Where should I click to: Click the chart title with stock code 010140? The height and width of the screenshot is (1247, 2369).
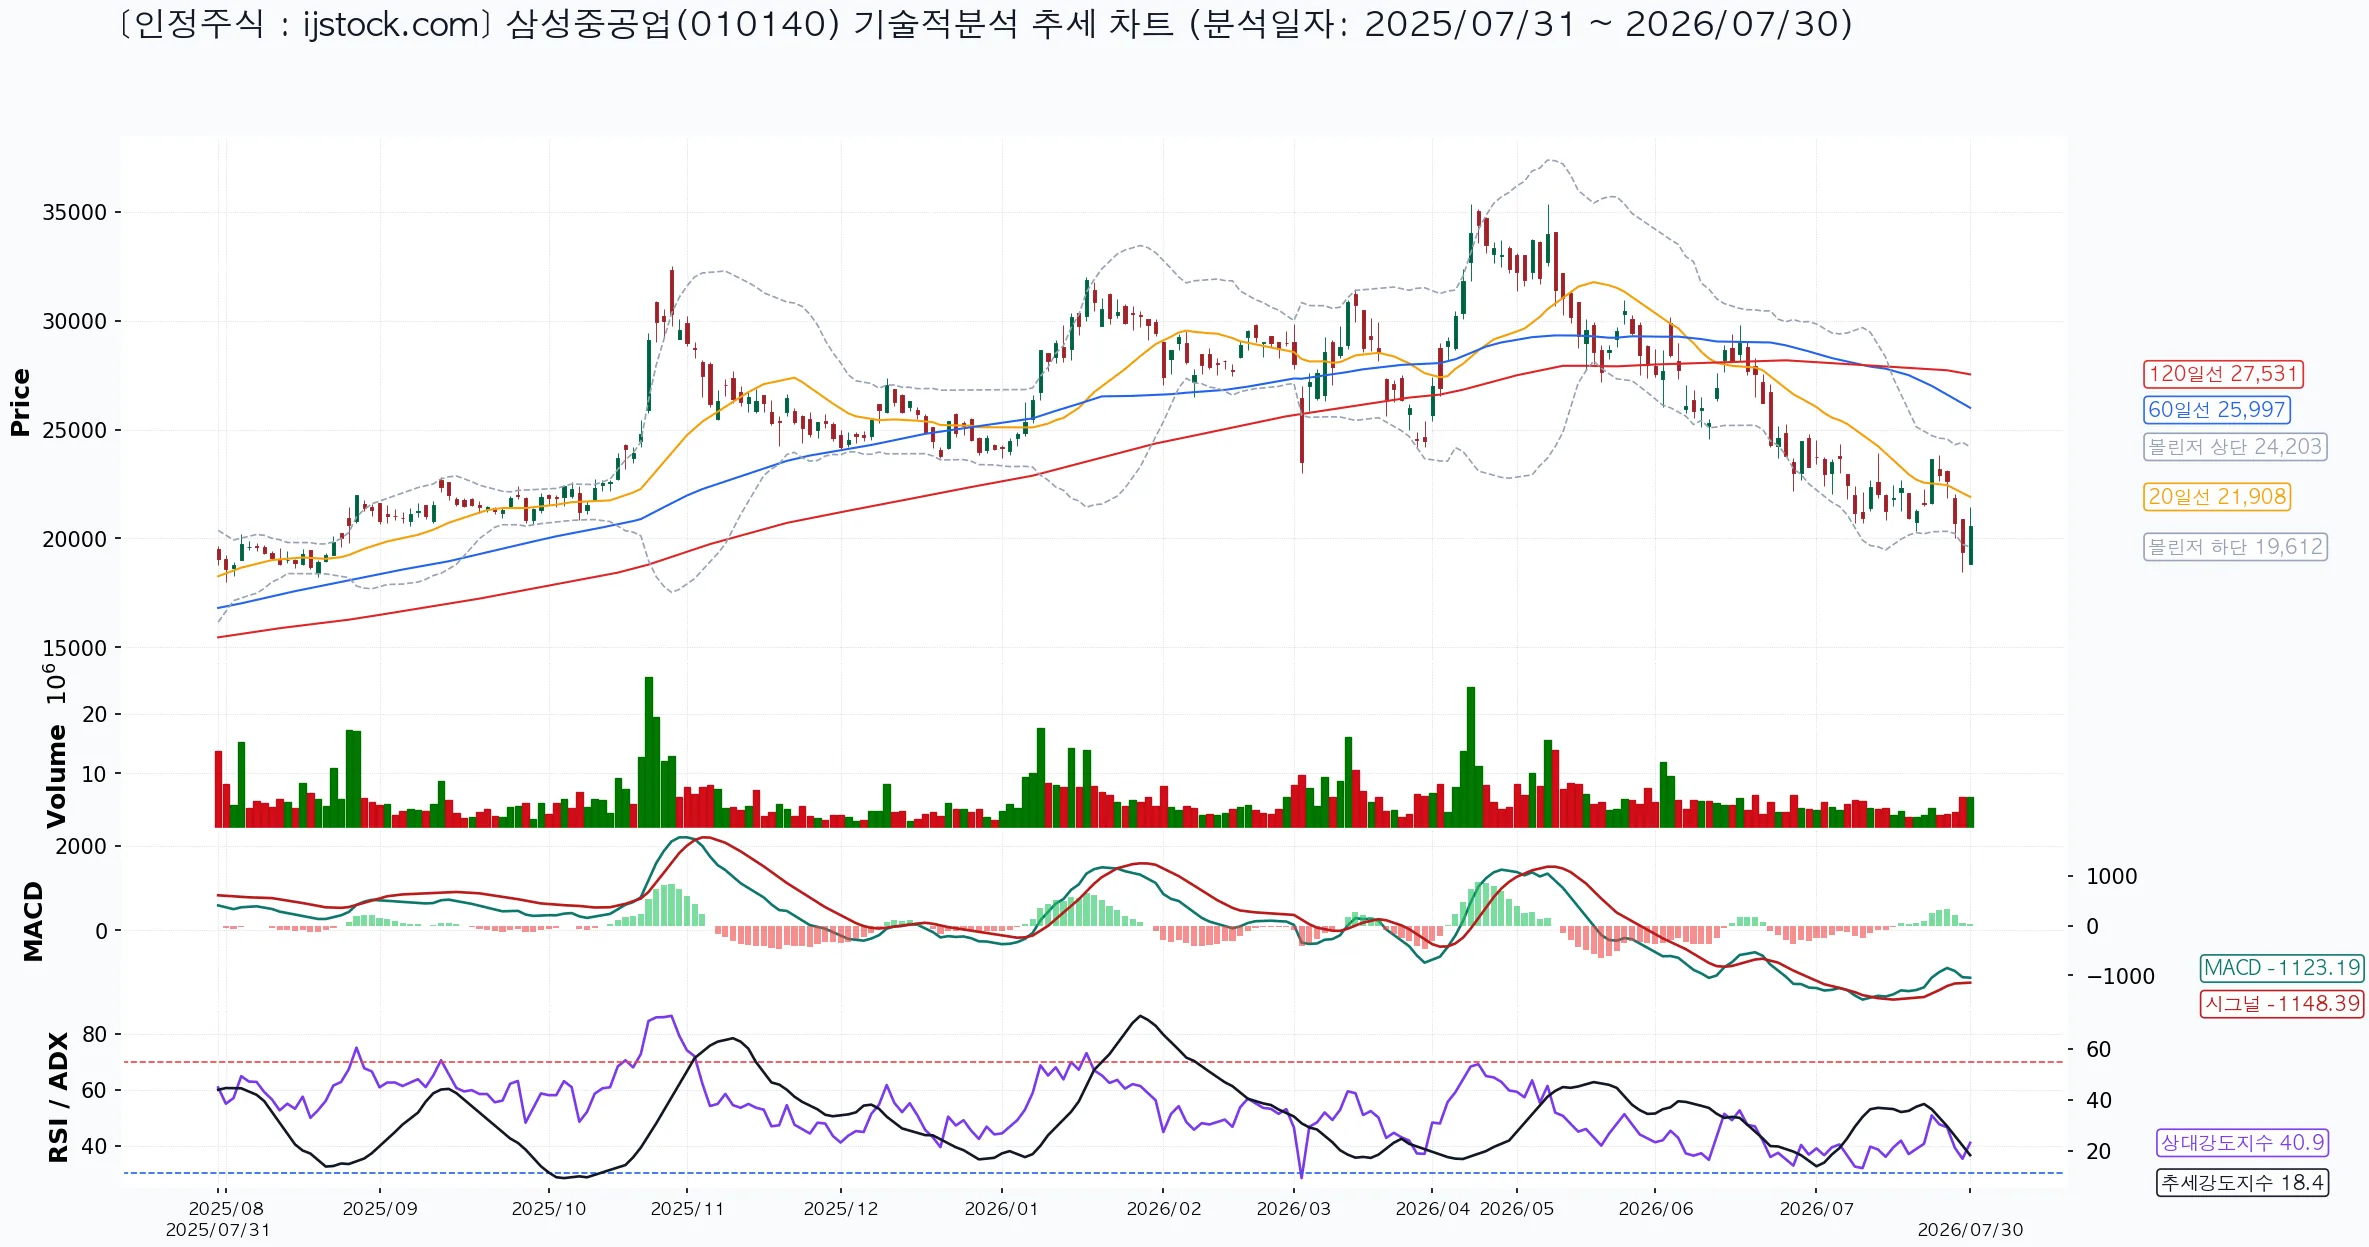click(x=984, y=24)
